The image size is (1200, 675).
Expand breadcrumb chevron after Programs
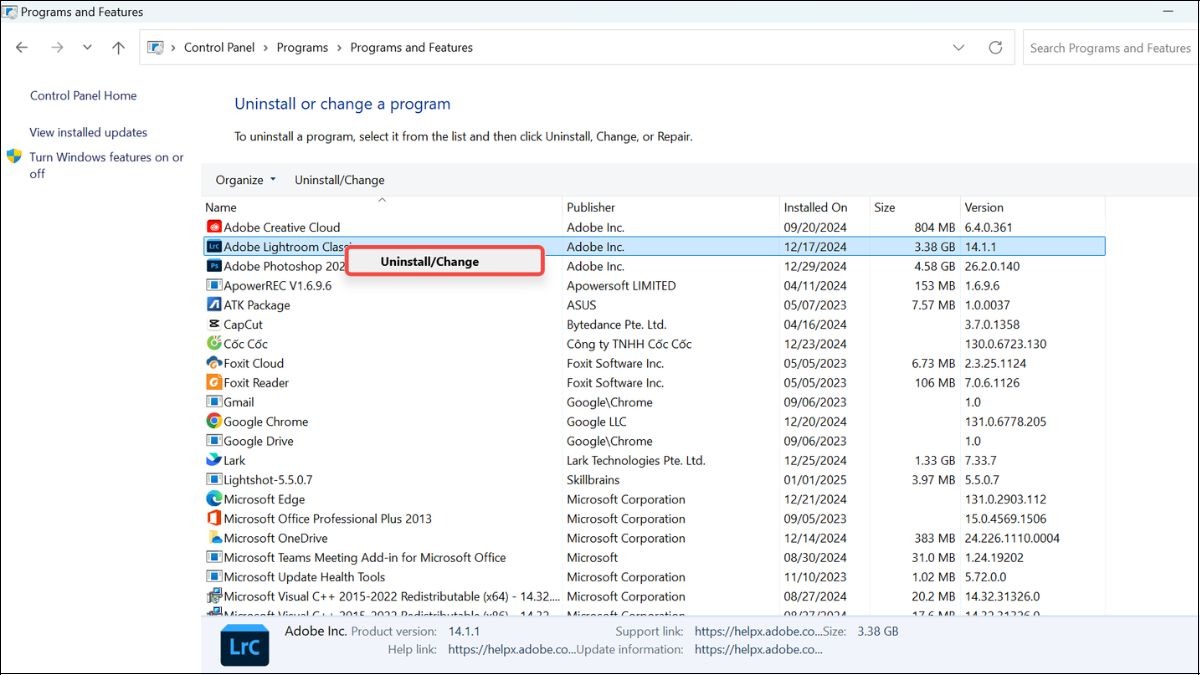click(339, 47)
